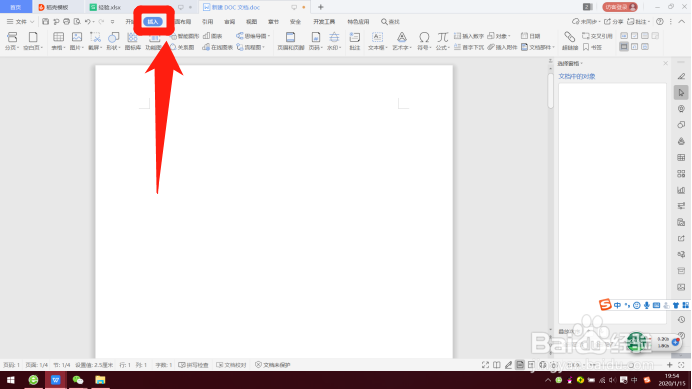This screenshot has width=692, height=389.
Task: Open the 特色应用 featured apps tab
Action: 358,22
